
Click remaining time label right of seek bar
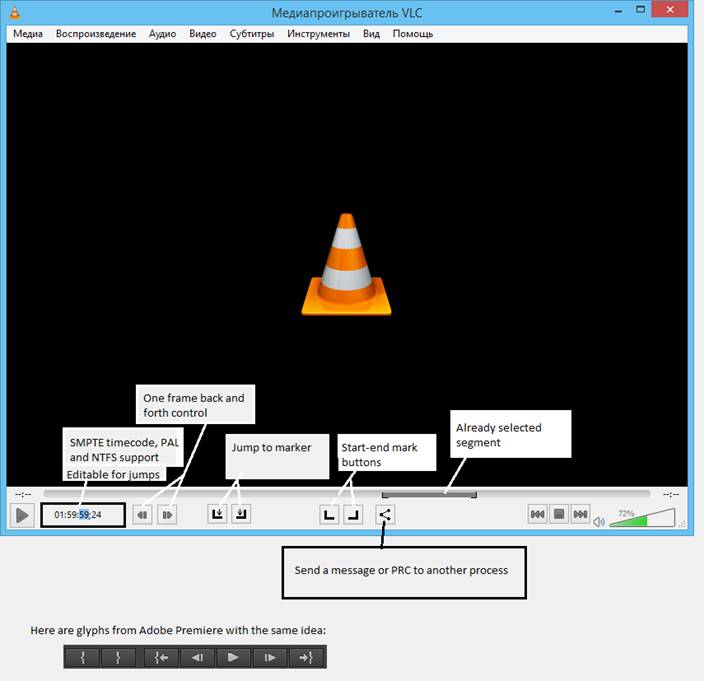click(671, 494)
